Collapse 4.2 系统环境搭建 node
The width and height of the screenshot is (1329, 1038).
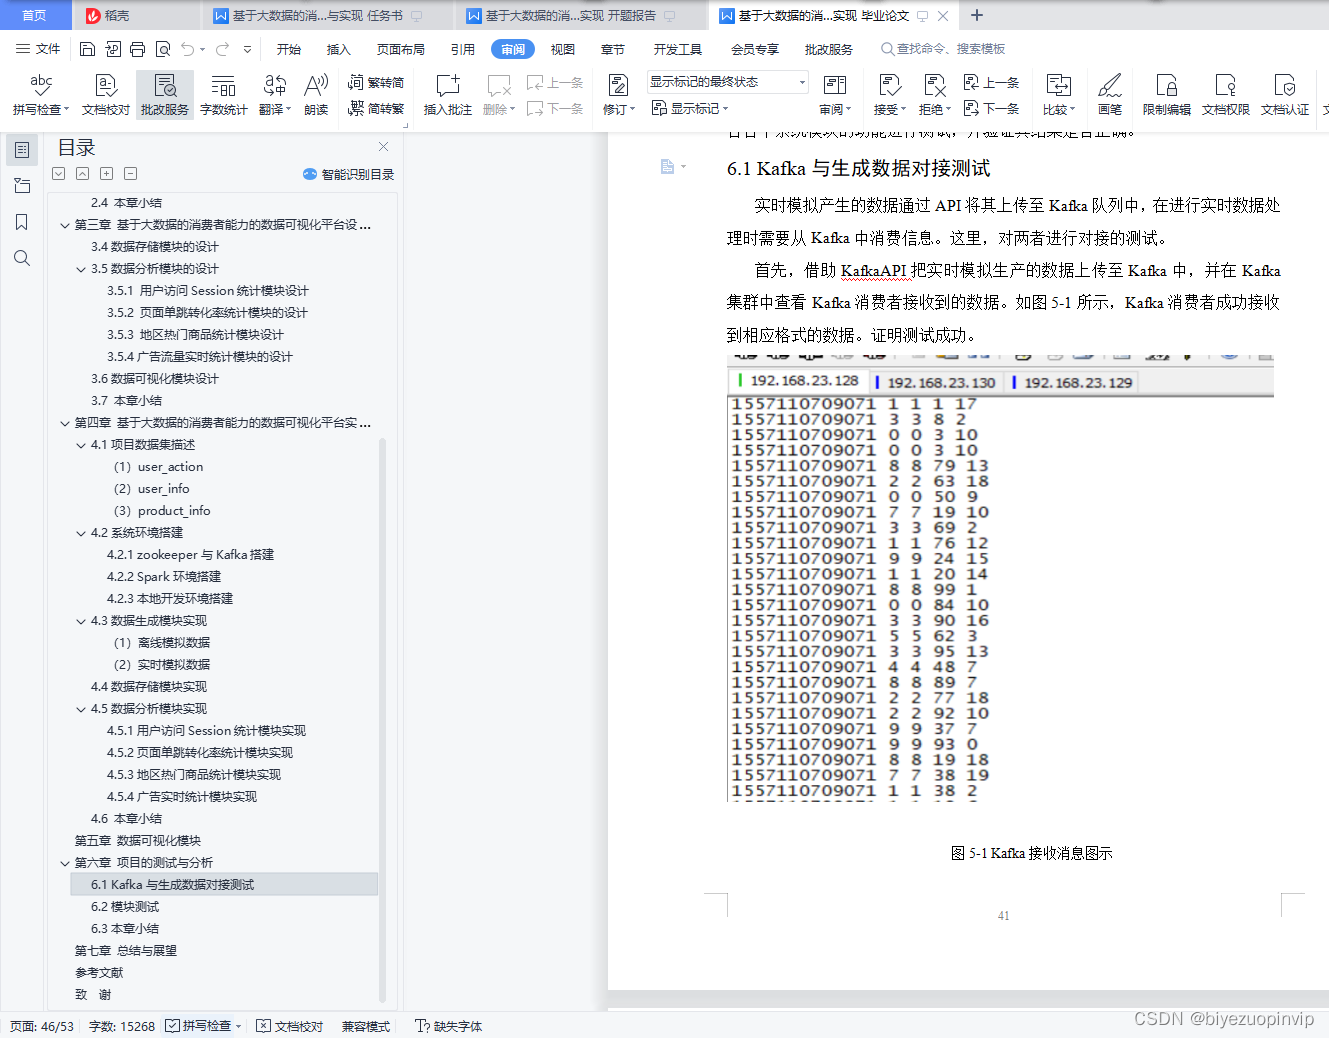click(x=81, y=533)
